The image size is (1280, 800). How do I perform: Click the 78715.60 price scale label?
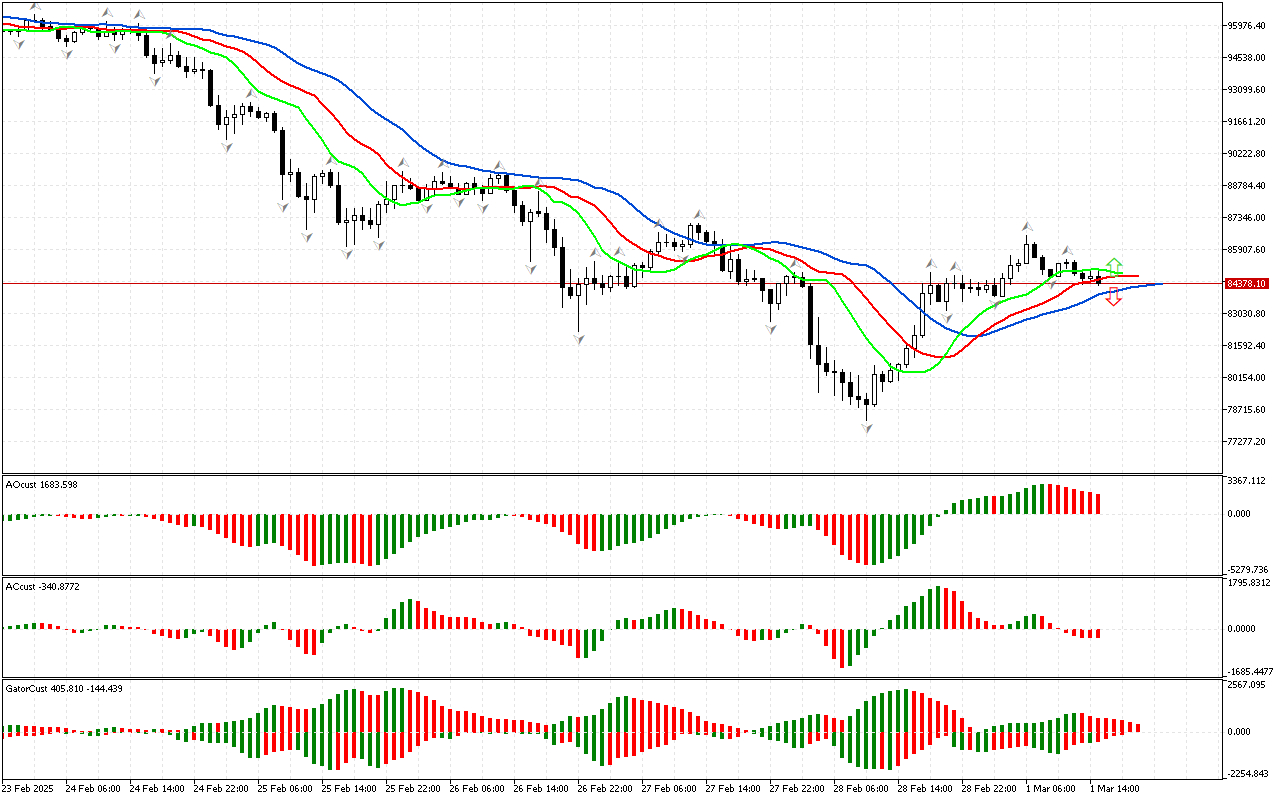(1246, 410)
